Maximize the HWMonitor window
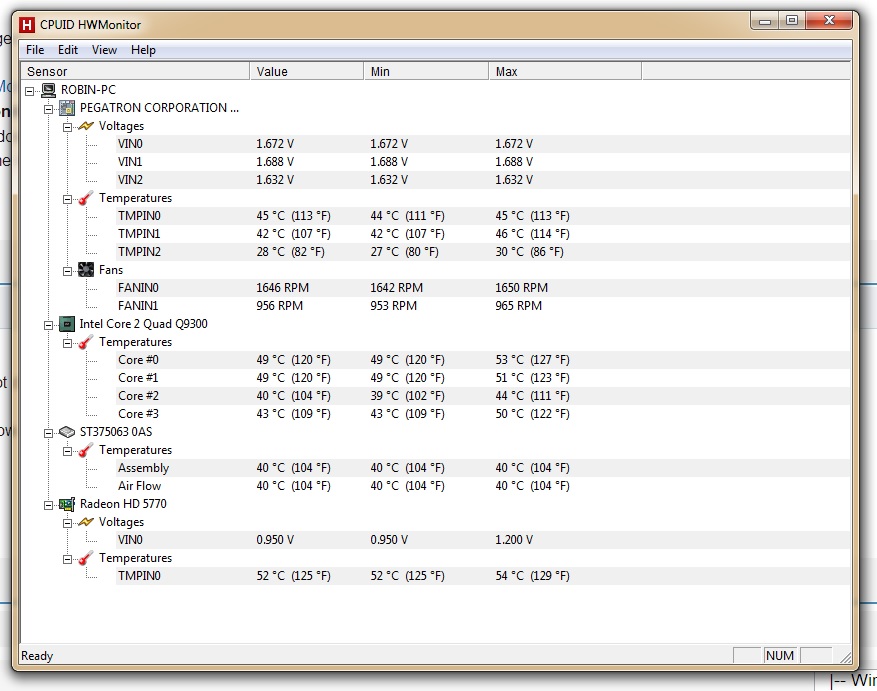 click(791, 21)
